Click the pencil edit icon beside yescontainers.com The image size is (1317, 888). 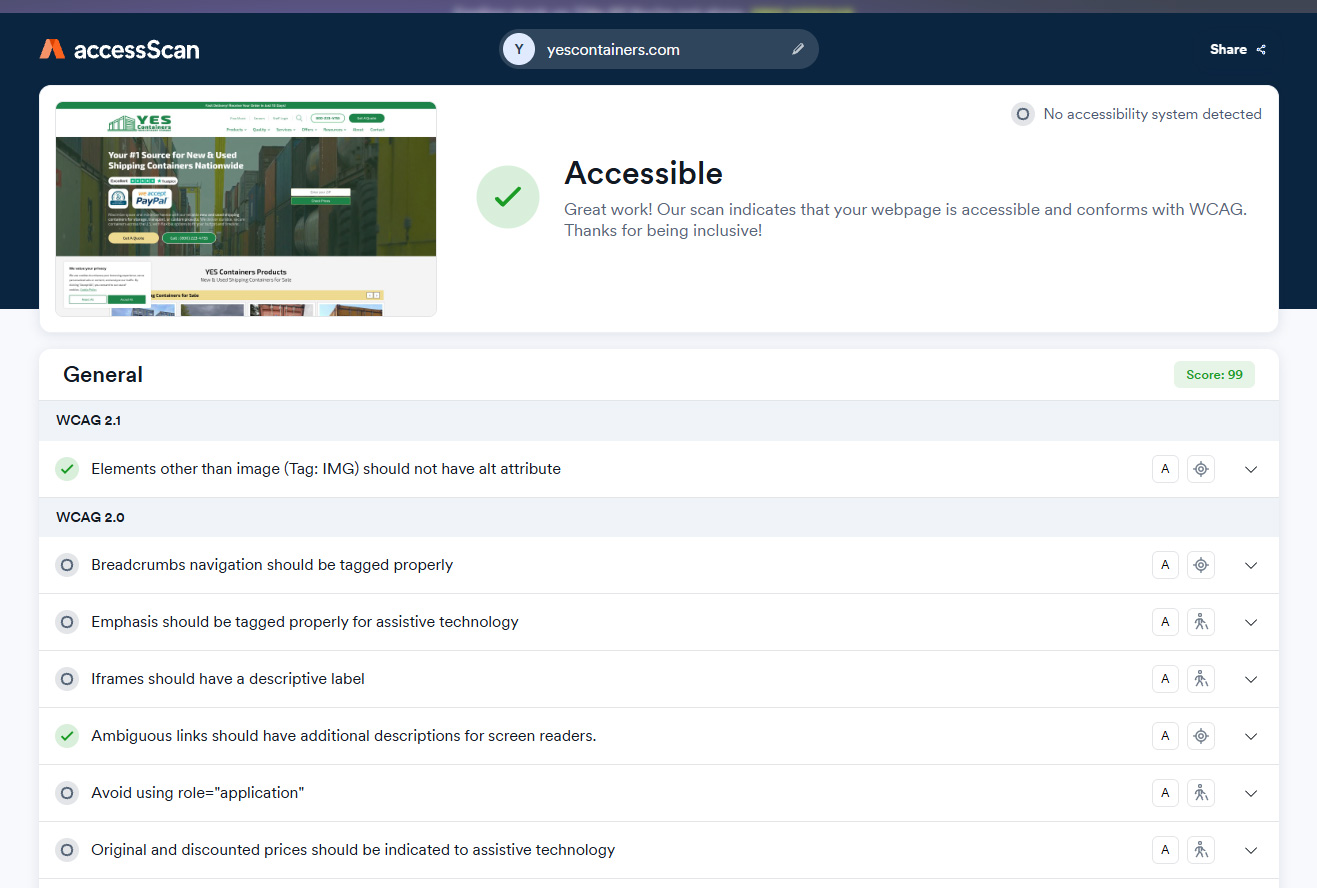pos(797,49)
